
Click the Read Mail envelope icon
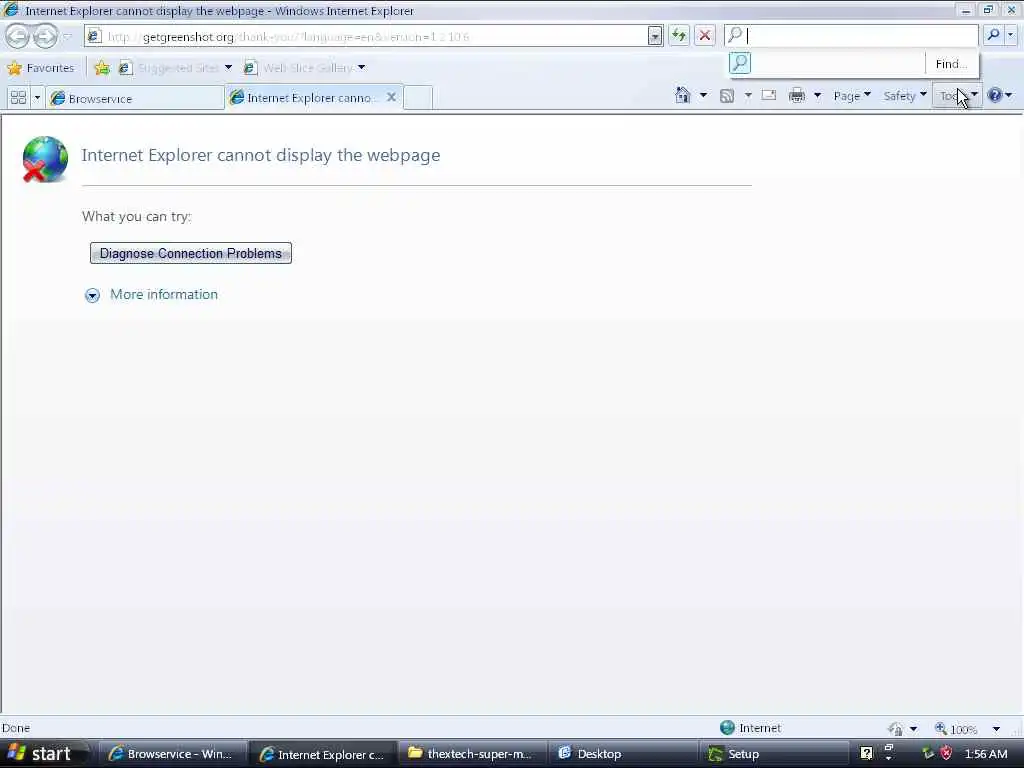click(x=769, y=95)
